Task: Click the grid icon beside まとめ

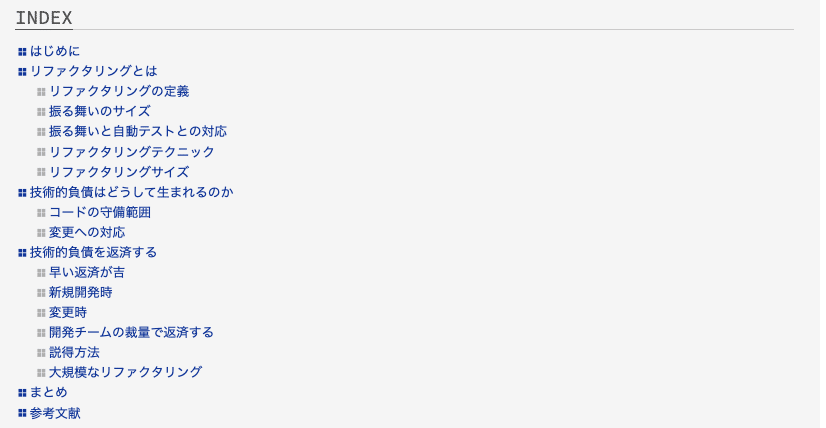Action: [22, 392]
